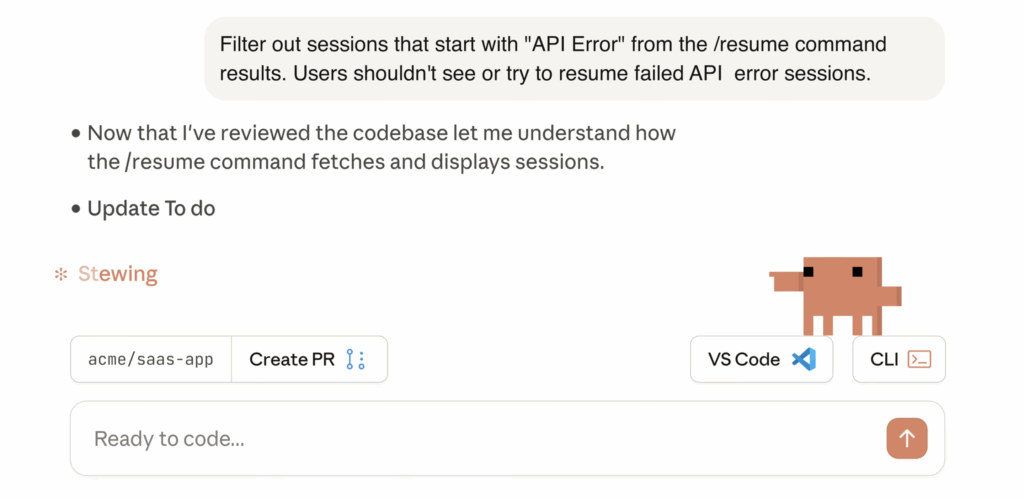The image size is (1024, 499).
Task: Click the acme/saas-app repository name text
Action: tap(151, 360)
